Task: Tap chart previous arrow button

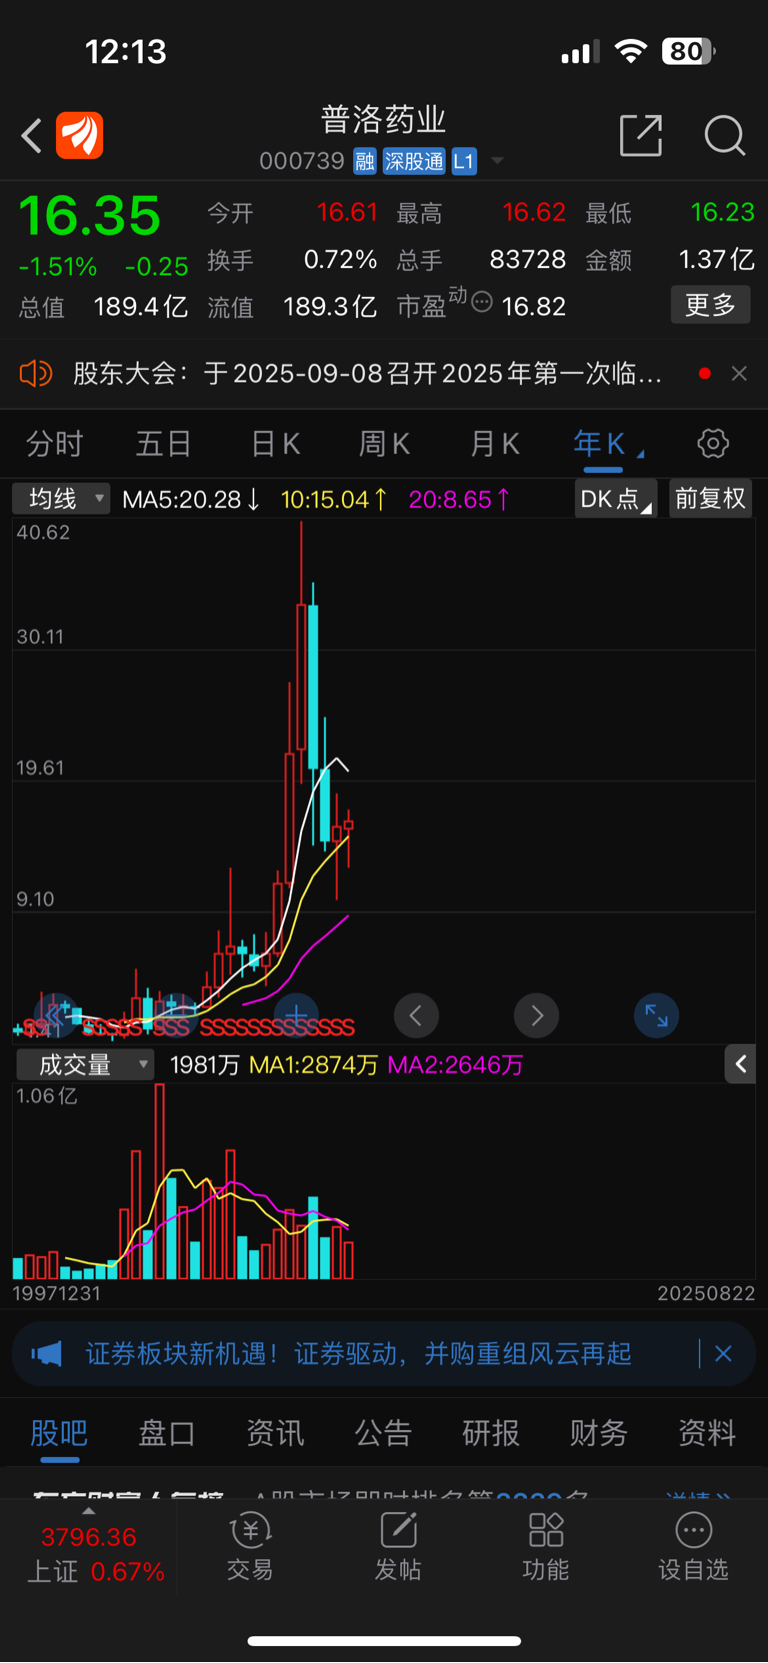Action: coord(416,1016)
